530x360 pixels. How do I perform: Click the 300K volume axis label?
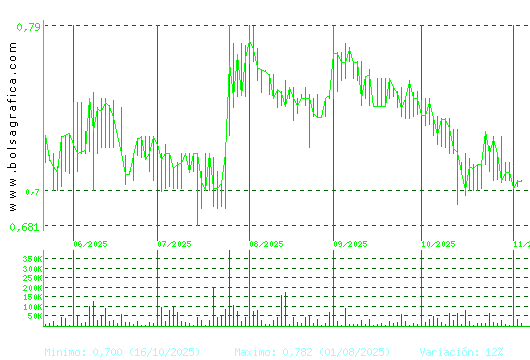tap(32, 269)
